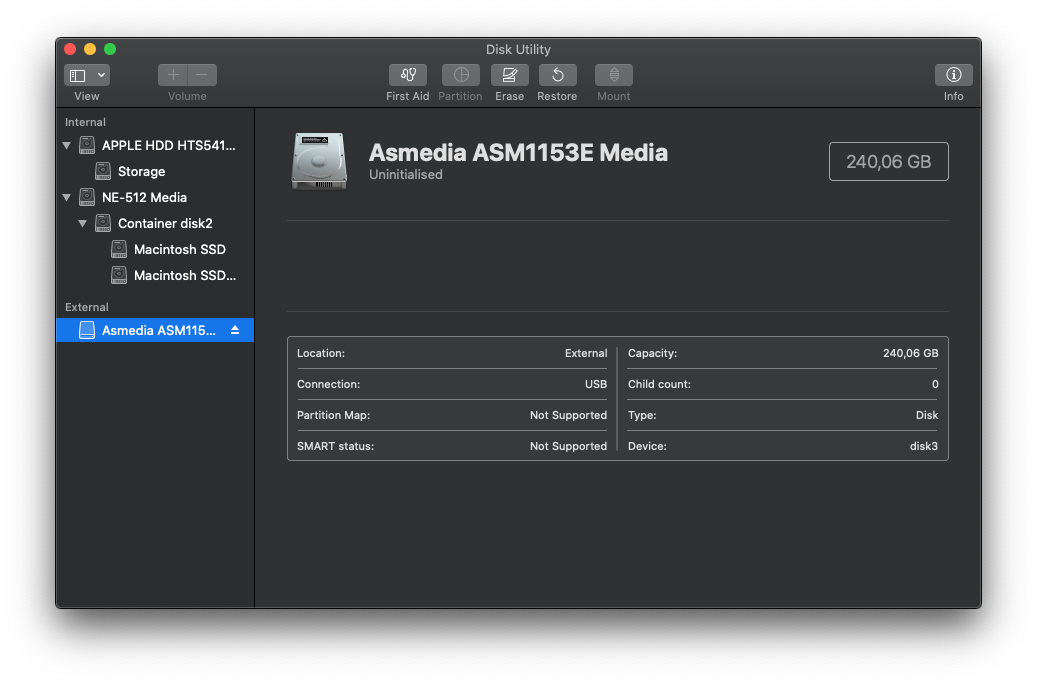Add a volume with plus button
Image resolution: width=1037 pixels, height=682 pixels.
(173, 75)
